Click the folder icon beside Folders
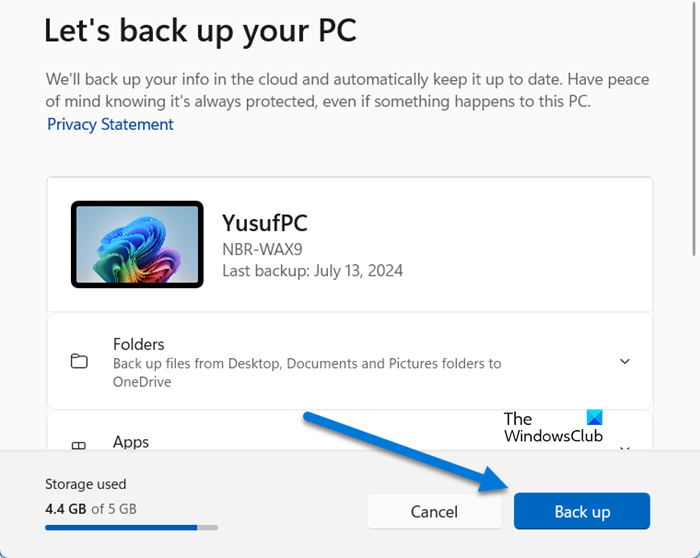 pos(79,362)
